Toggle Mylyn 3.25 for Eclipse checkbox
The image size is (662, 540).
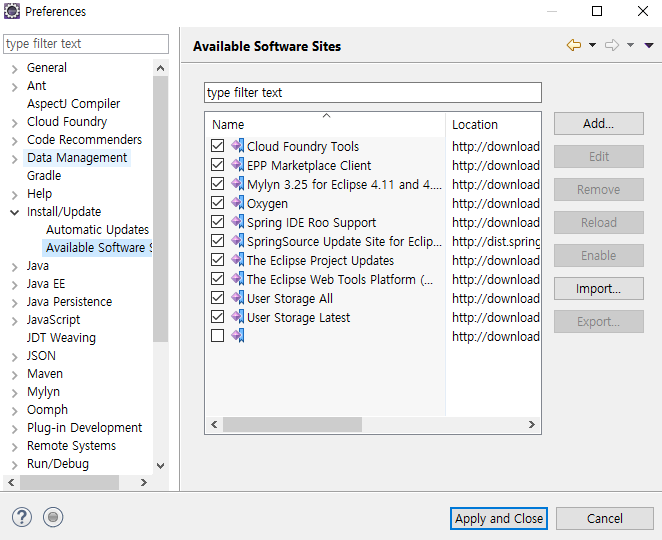[217, 184]
